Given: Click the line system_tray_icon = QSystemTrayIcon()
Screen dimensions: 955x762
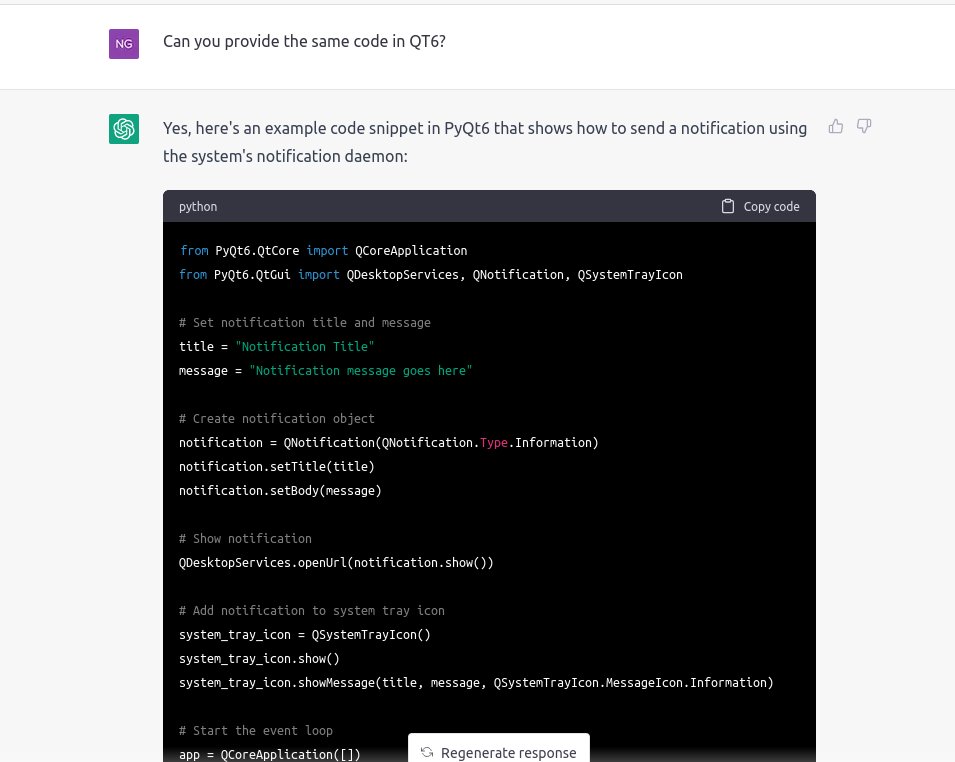Looking at the screenshot, I should 305,635.
